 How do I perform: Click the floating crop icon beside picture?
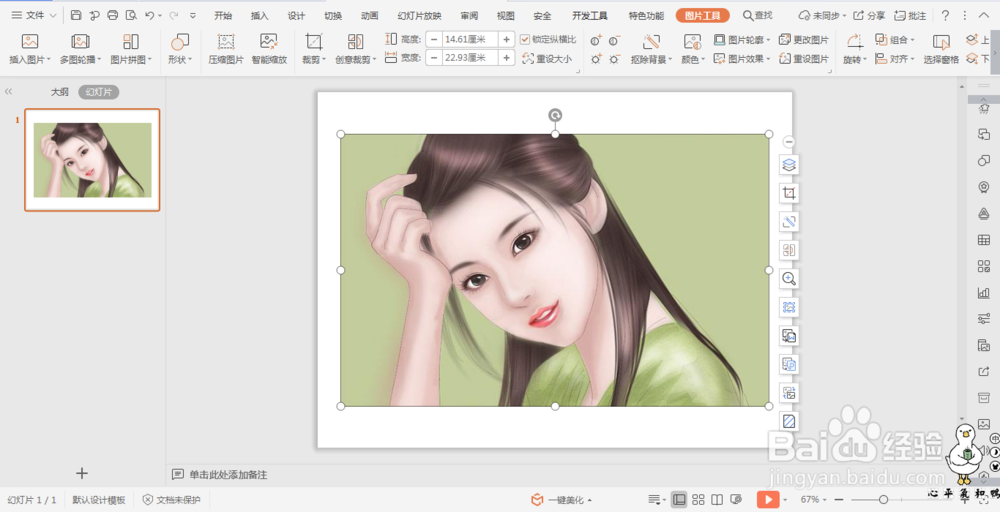[789, 193]
